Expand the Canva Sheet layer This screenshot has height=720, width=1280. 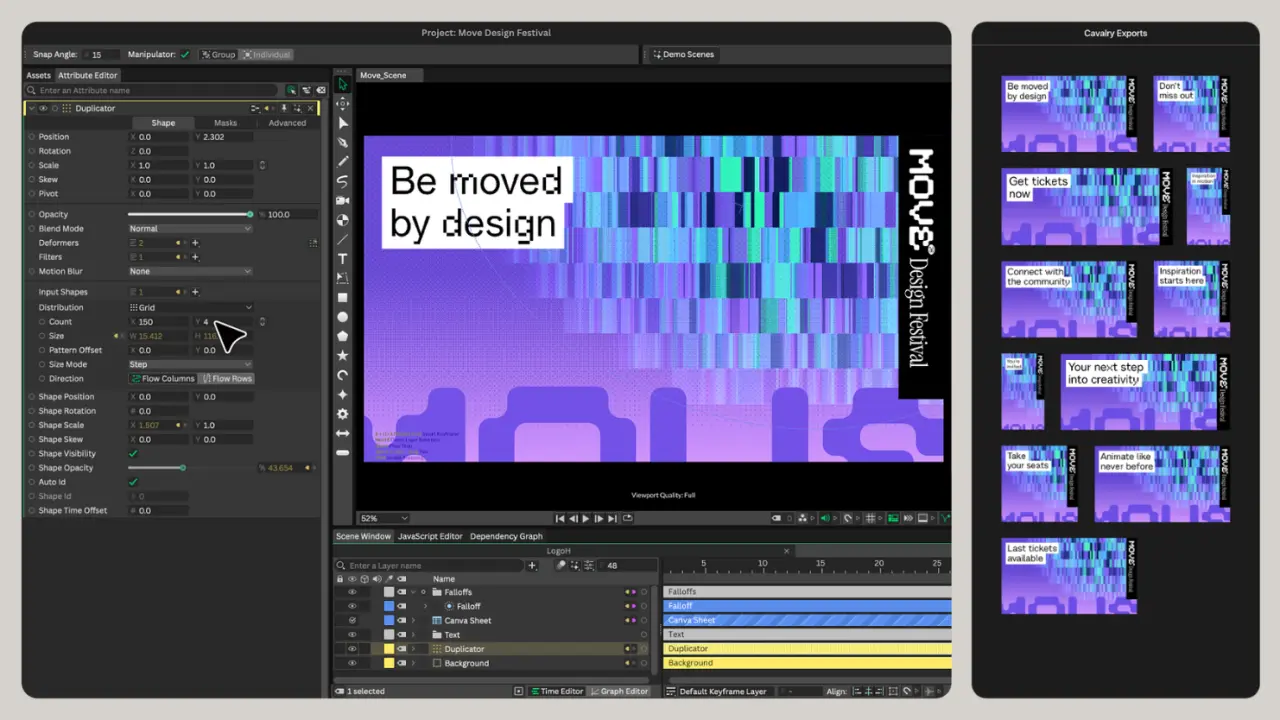[413, 621]
